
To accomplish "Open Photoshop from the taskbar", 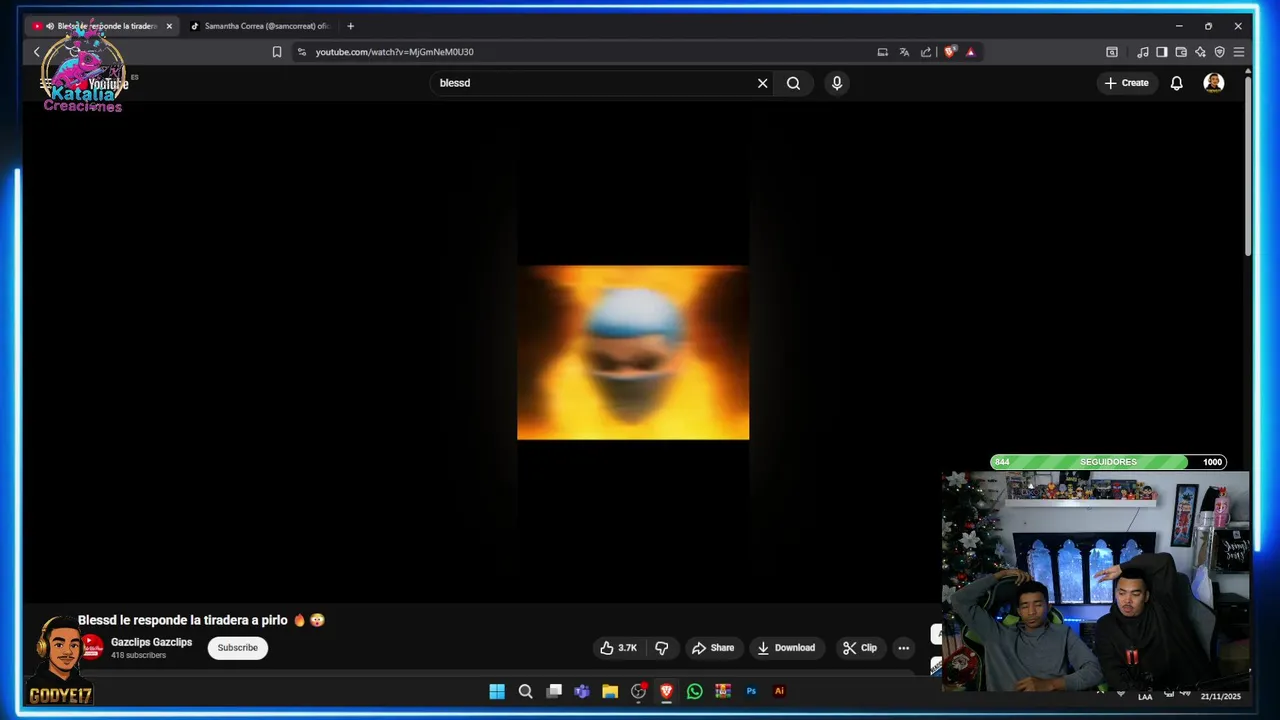I will (x=751, y=691).
